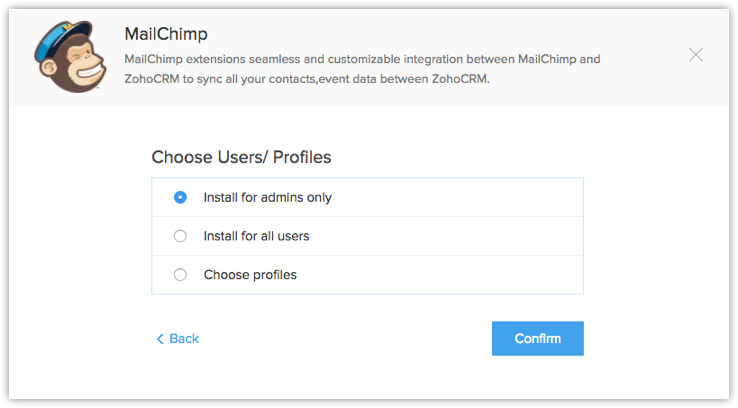
Task: Click the 'Install for admins only' label text
Action: coord(267,197)
